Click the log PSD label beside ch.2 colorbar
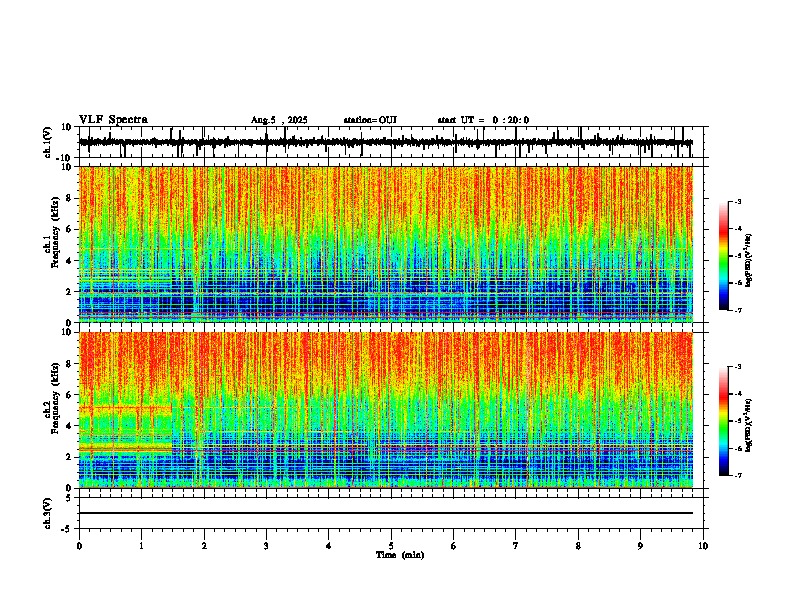This screenshot has height=612, width=792. pyautogui.click(x=748, y=425)
